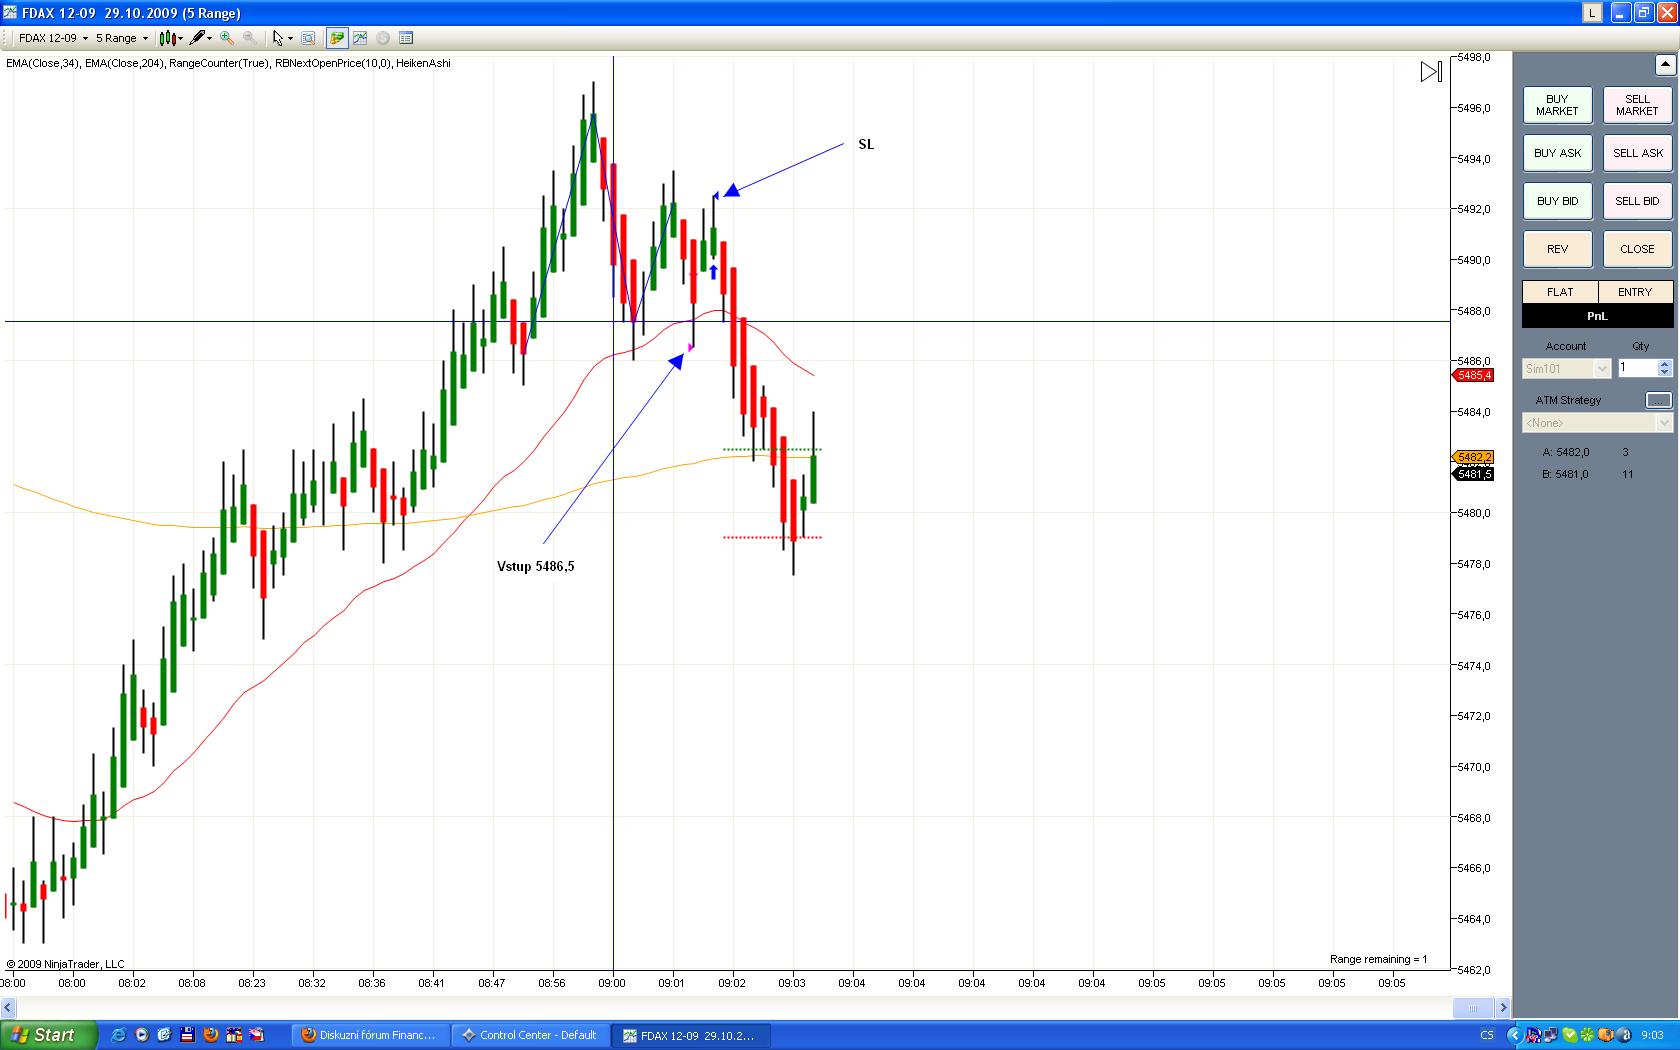Expand the cursor type dropdown arrow
Screen dimensions: 1680x1050
290,39
